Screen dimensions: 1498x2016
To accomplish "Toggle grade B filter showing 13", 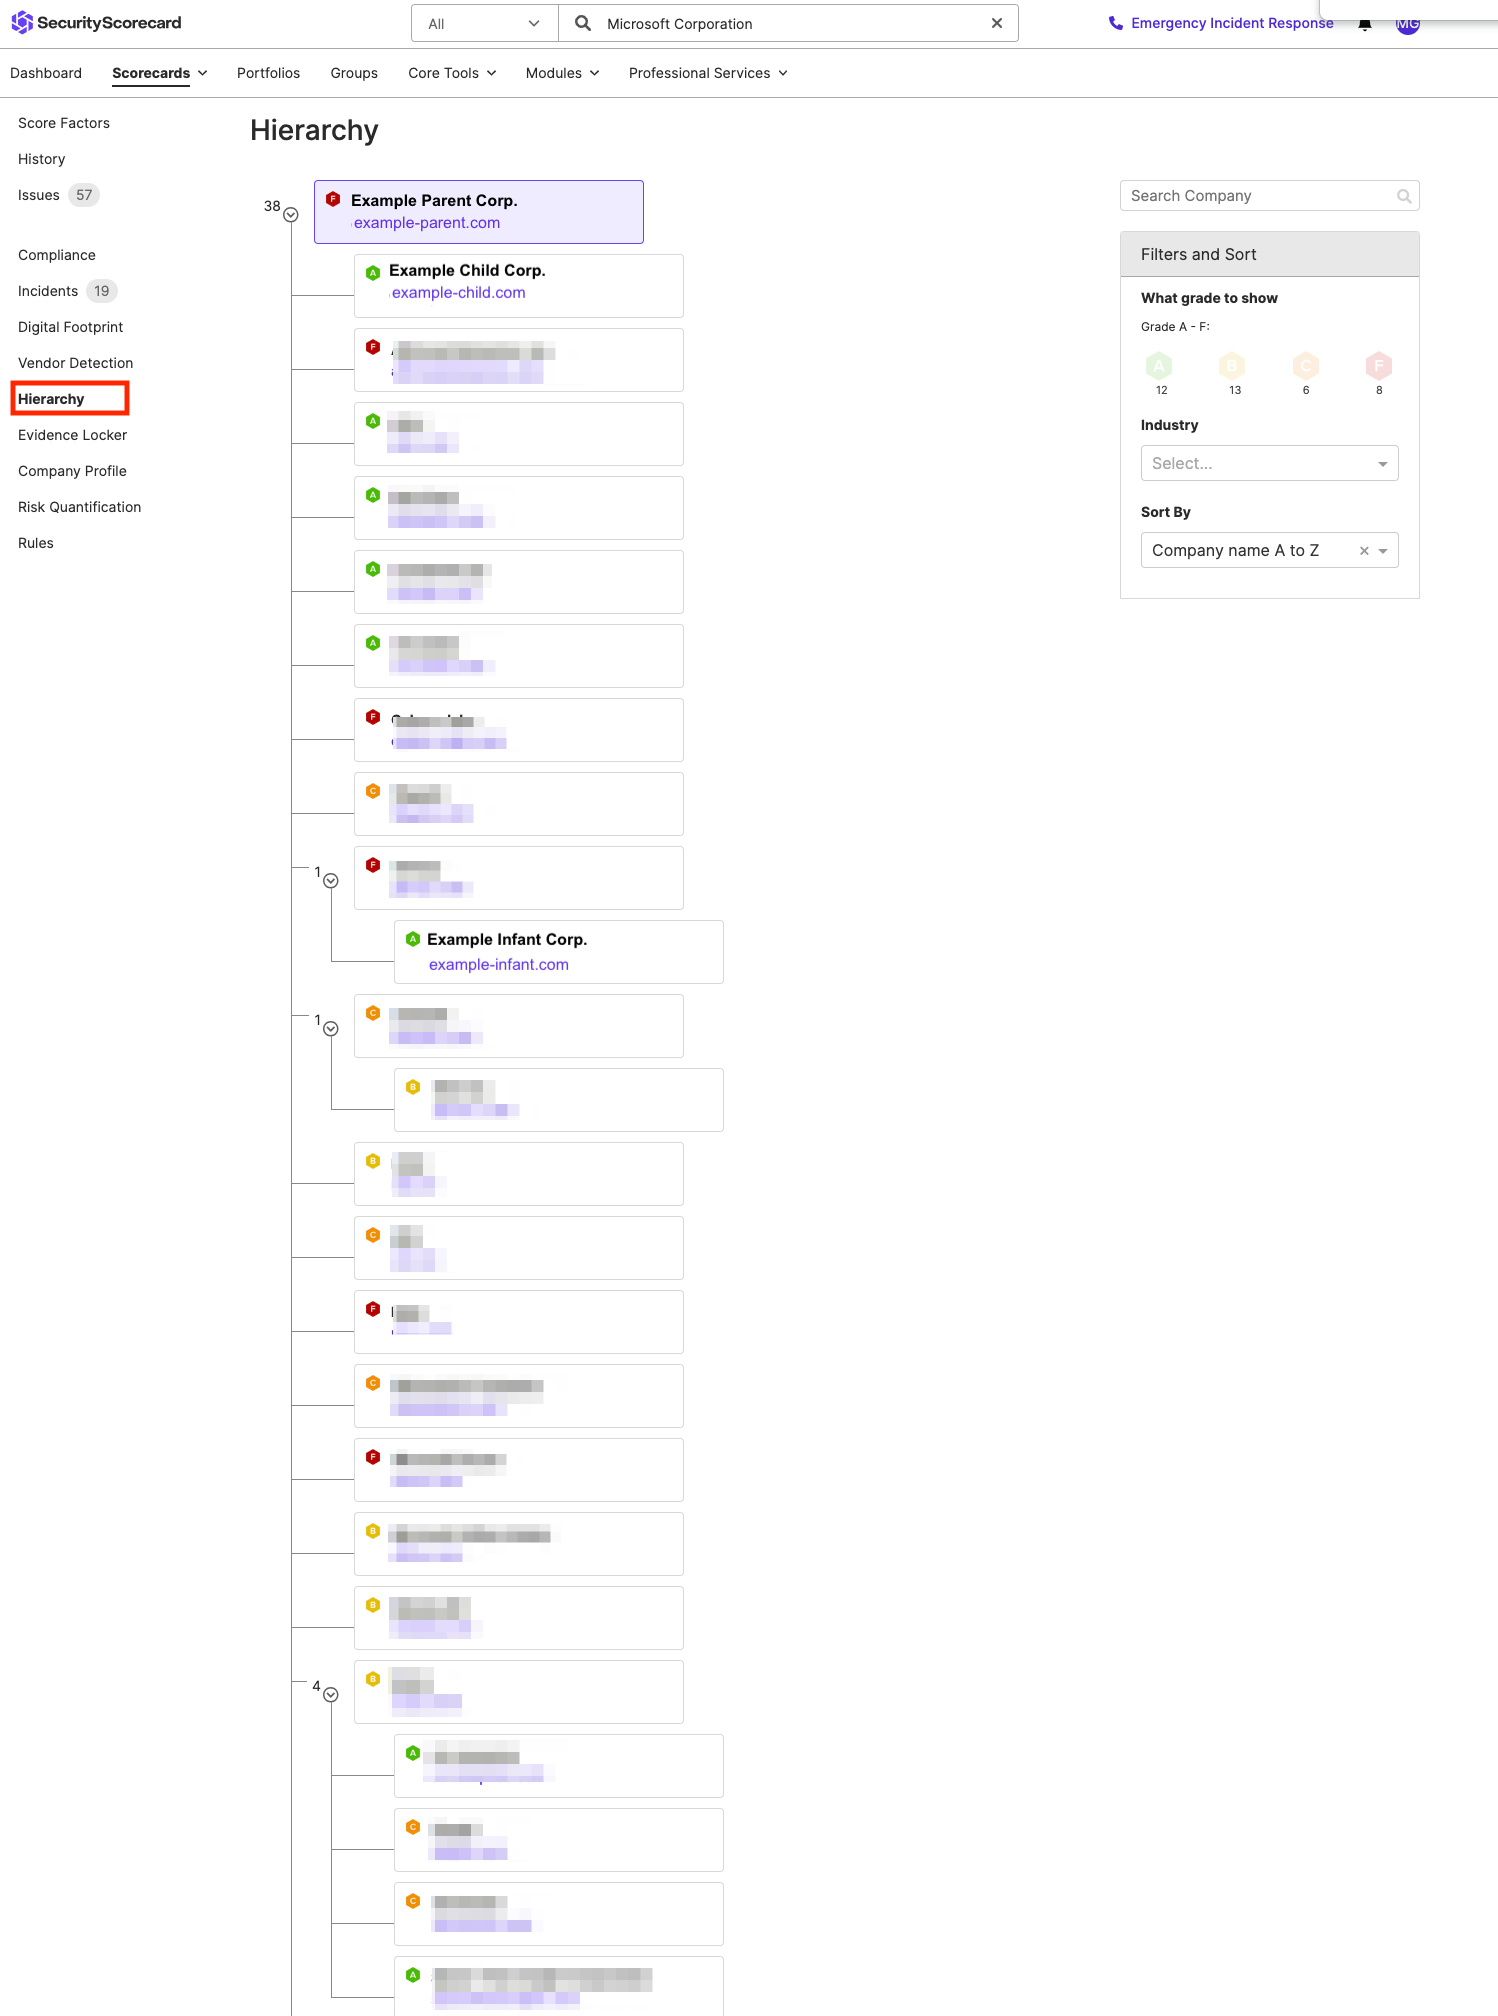I will tap(1232, 366).
